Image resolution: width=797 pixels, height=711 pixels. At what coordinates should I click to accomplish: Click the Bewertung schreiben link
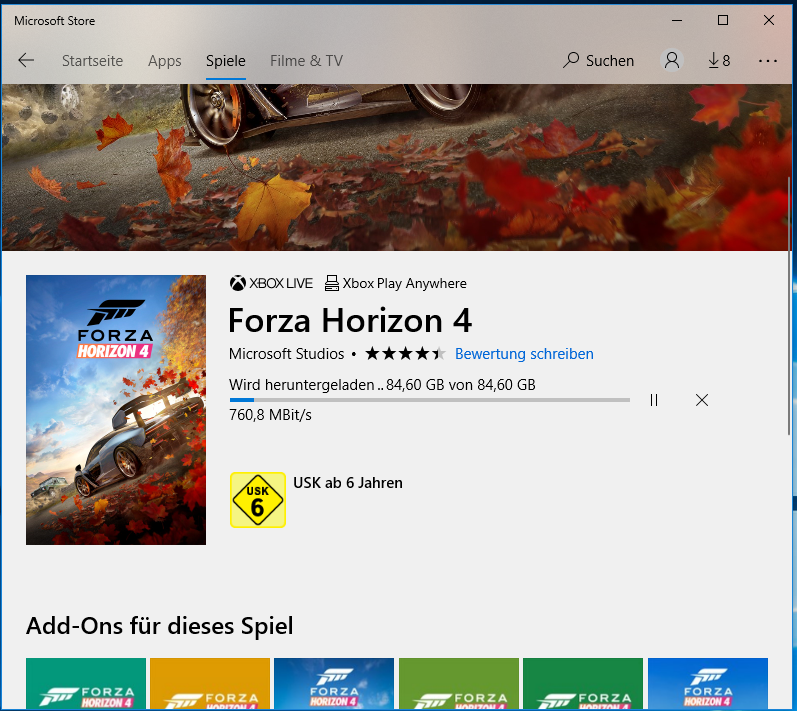pyautogui.click(x=524, y=354)
